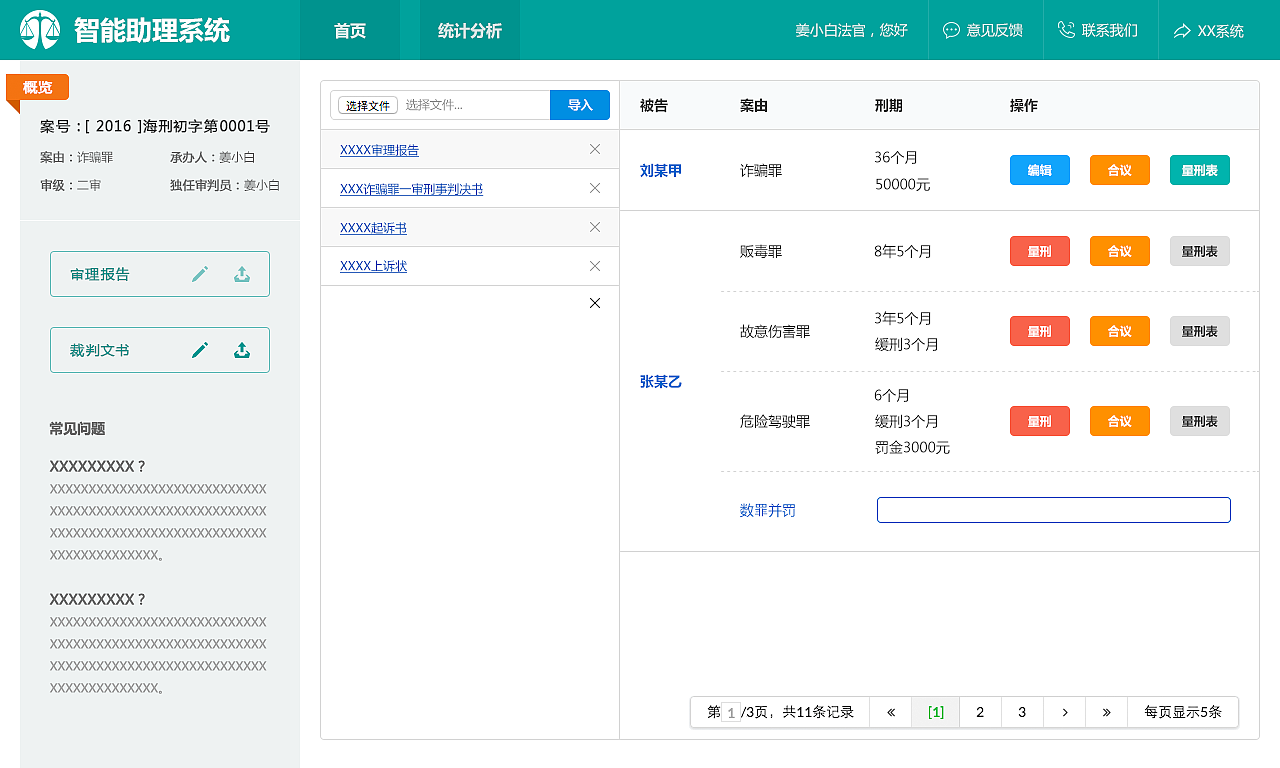Viewport: 1280px width, 768px height.
Task: Click the 审理报告 label
Action: [x=100, y=274]
